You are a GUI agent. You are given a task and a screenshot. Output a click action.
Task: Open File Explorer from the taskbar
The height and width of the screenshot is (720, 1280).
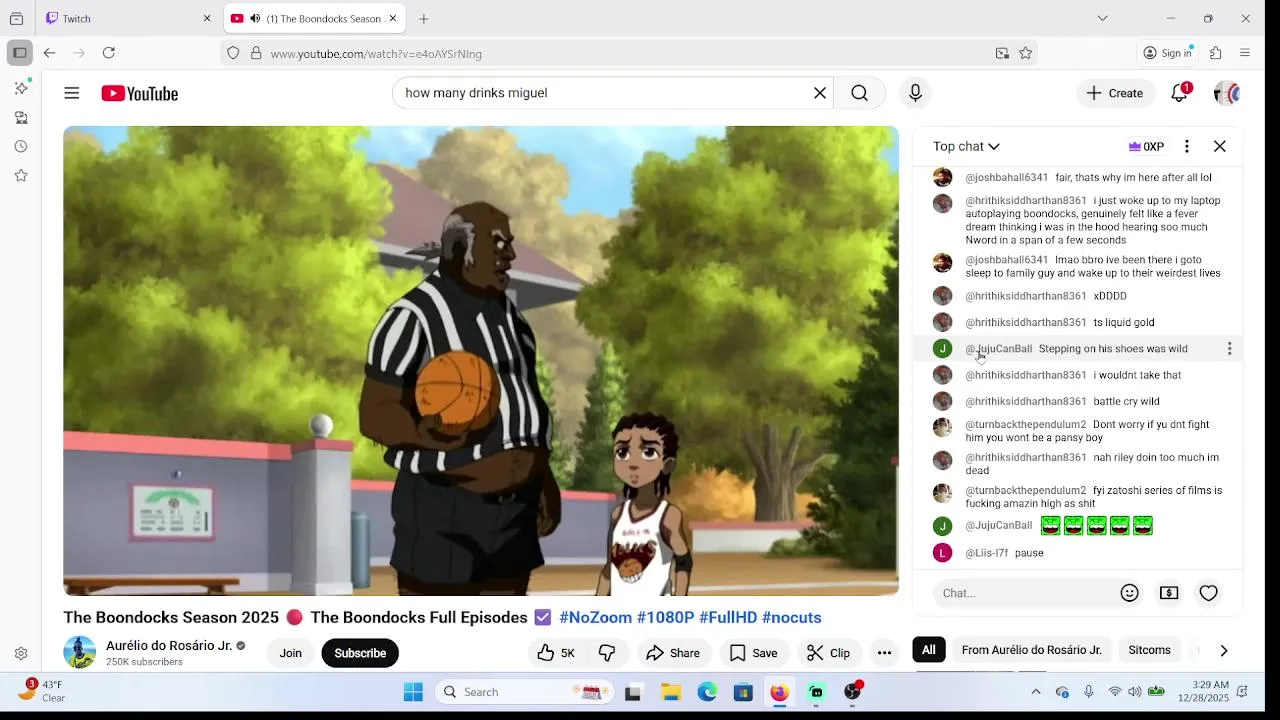click(671, 692)
